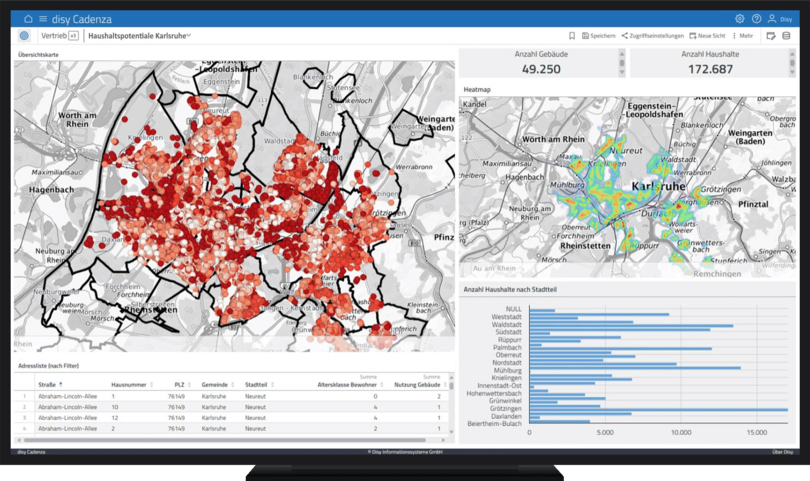The height and width of the screenshot is (481, 810).
Task: Click the Mühlburg bar in chart
Action: [x=635, y=368]
